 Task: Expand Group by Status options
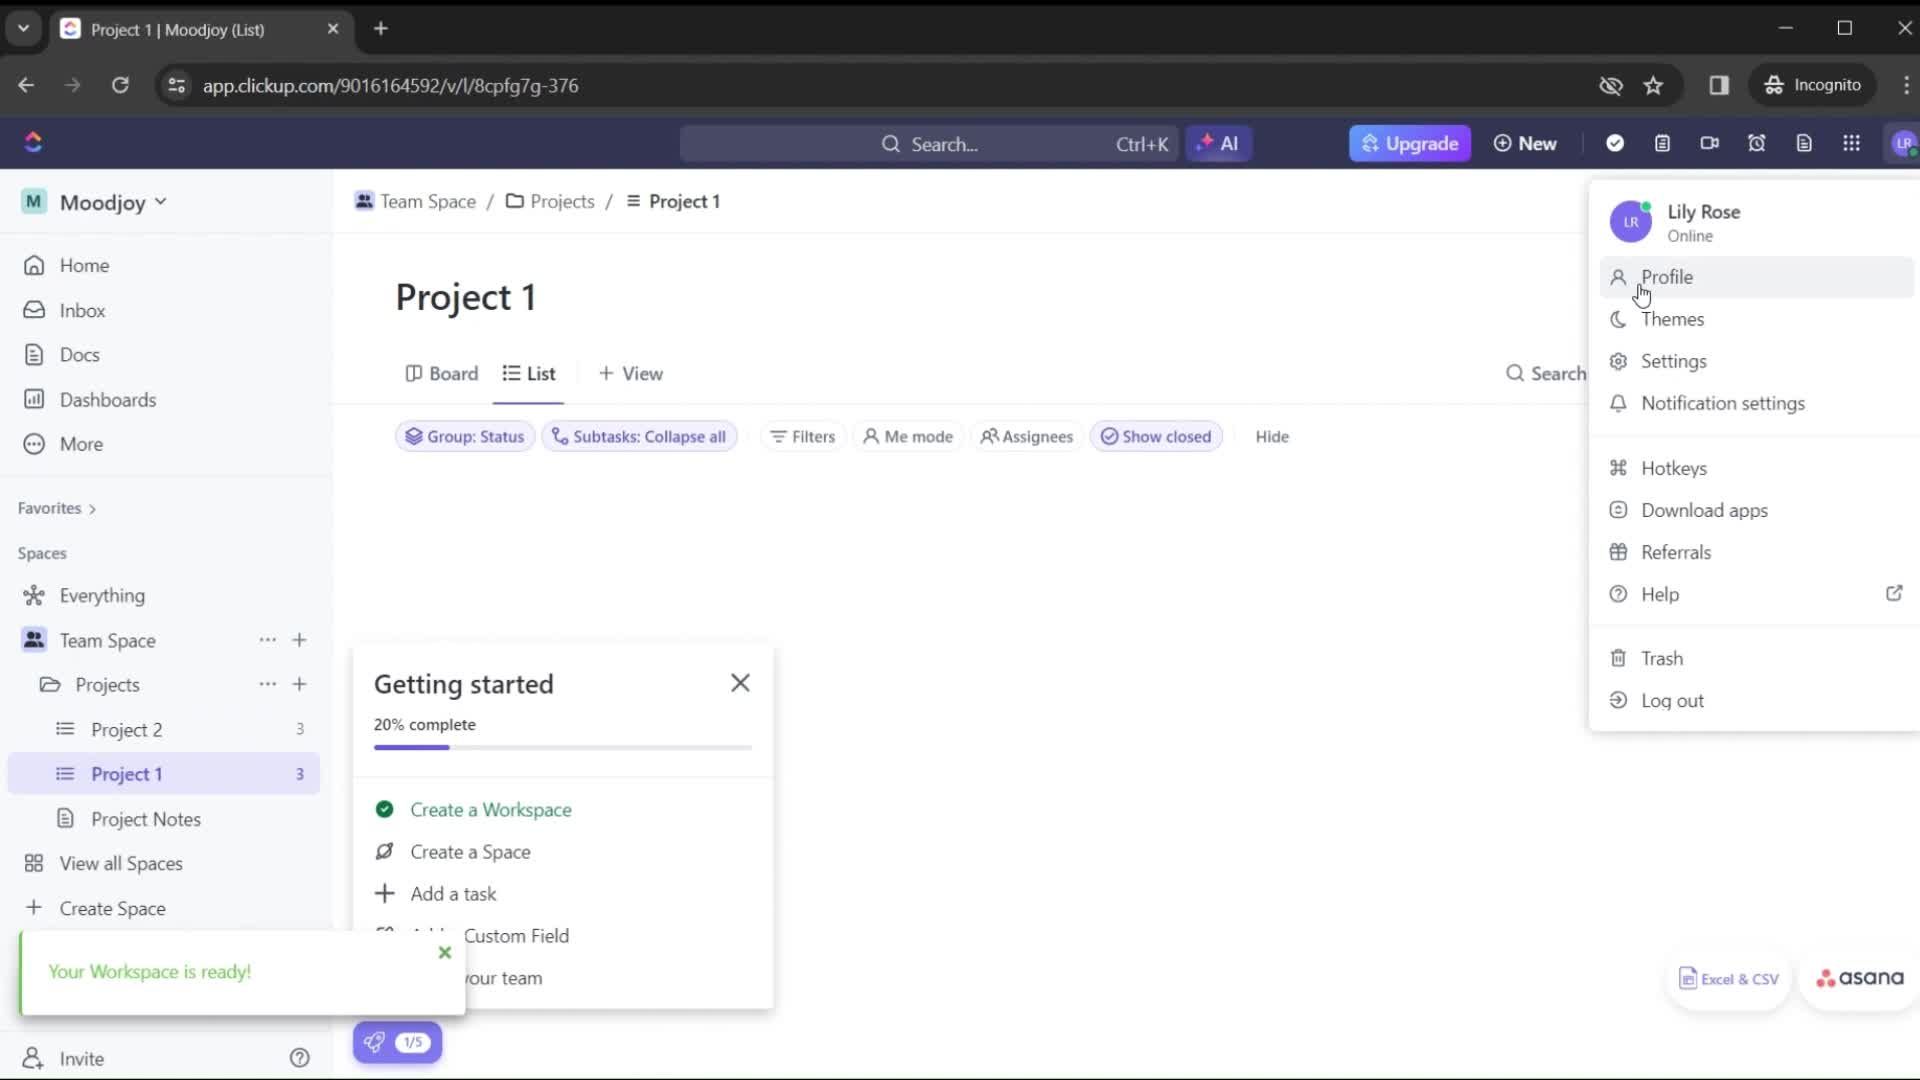point(464,436)
